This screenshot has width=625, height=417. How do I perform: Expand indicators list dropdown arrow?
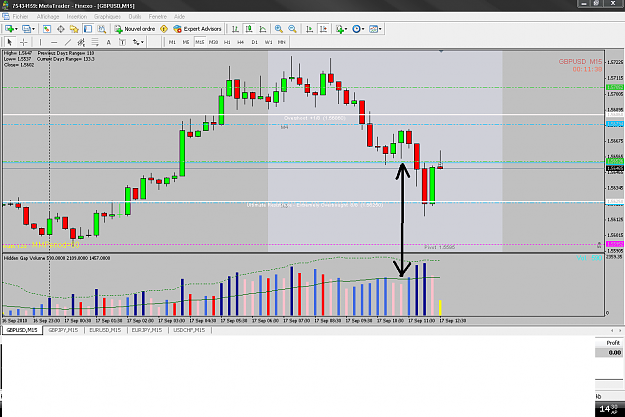click(x=346, y=29)
